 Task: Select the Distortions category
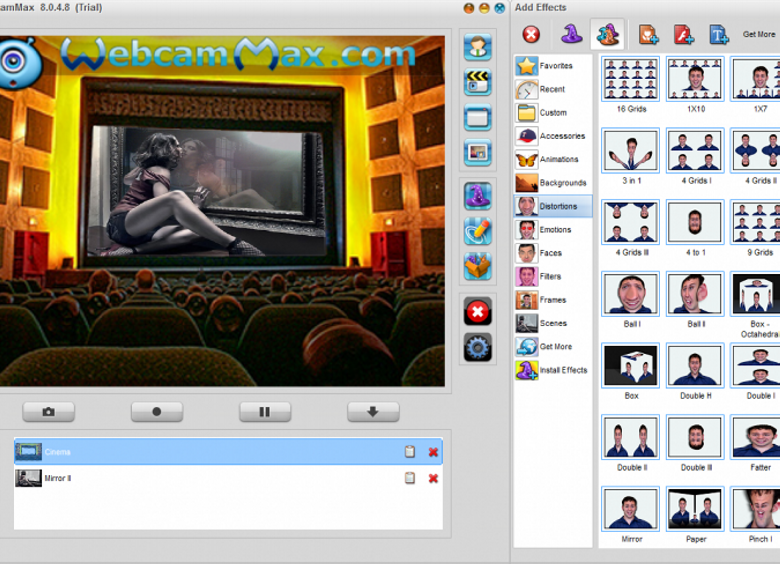click(553, 206)
